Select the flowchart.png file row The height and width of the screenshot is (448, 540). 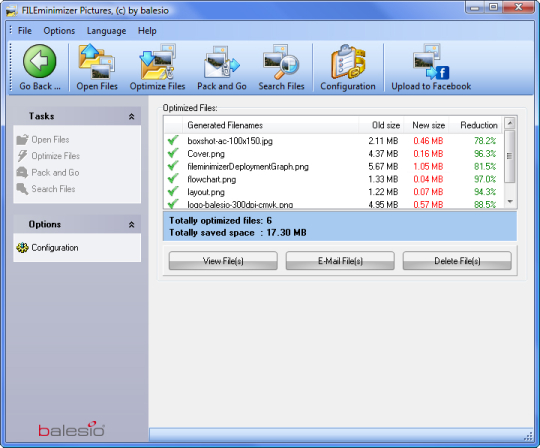(333, 179)
